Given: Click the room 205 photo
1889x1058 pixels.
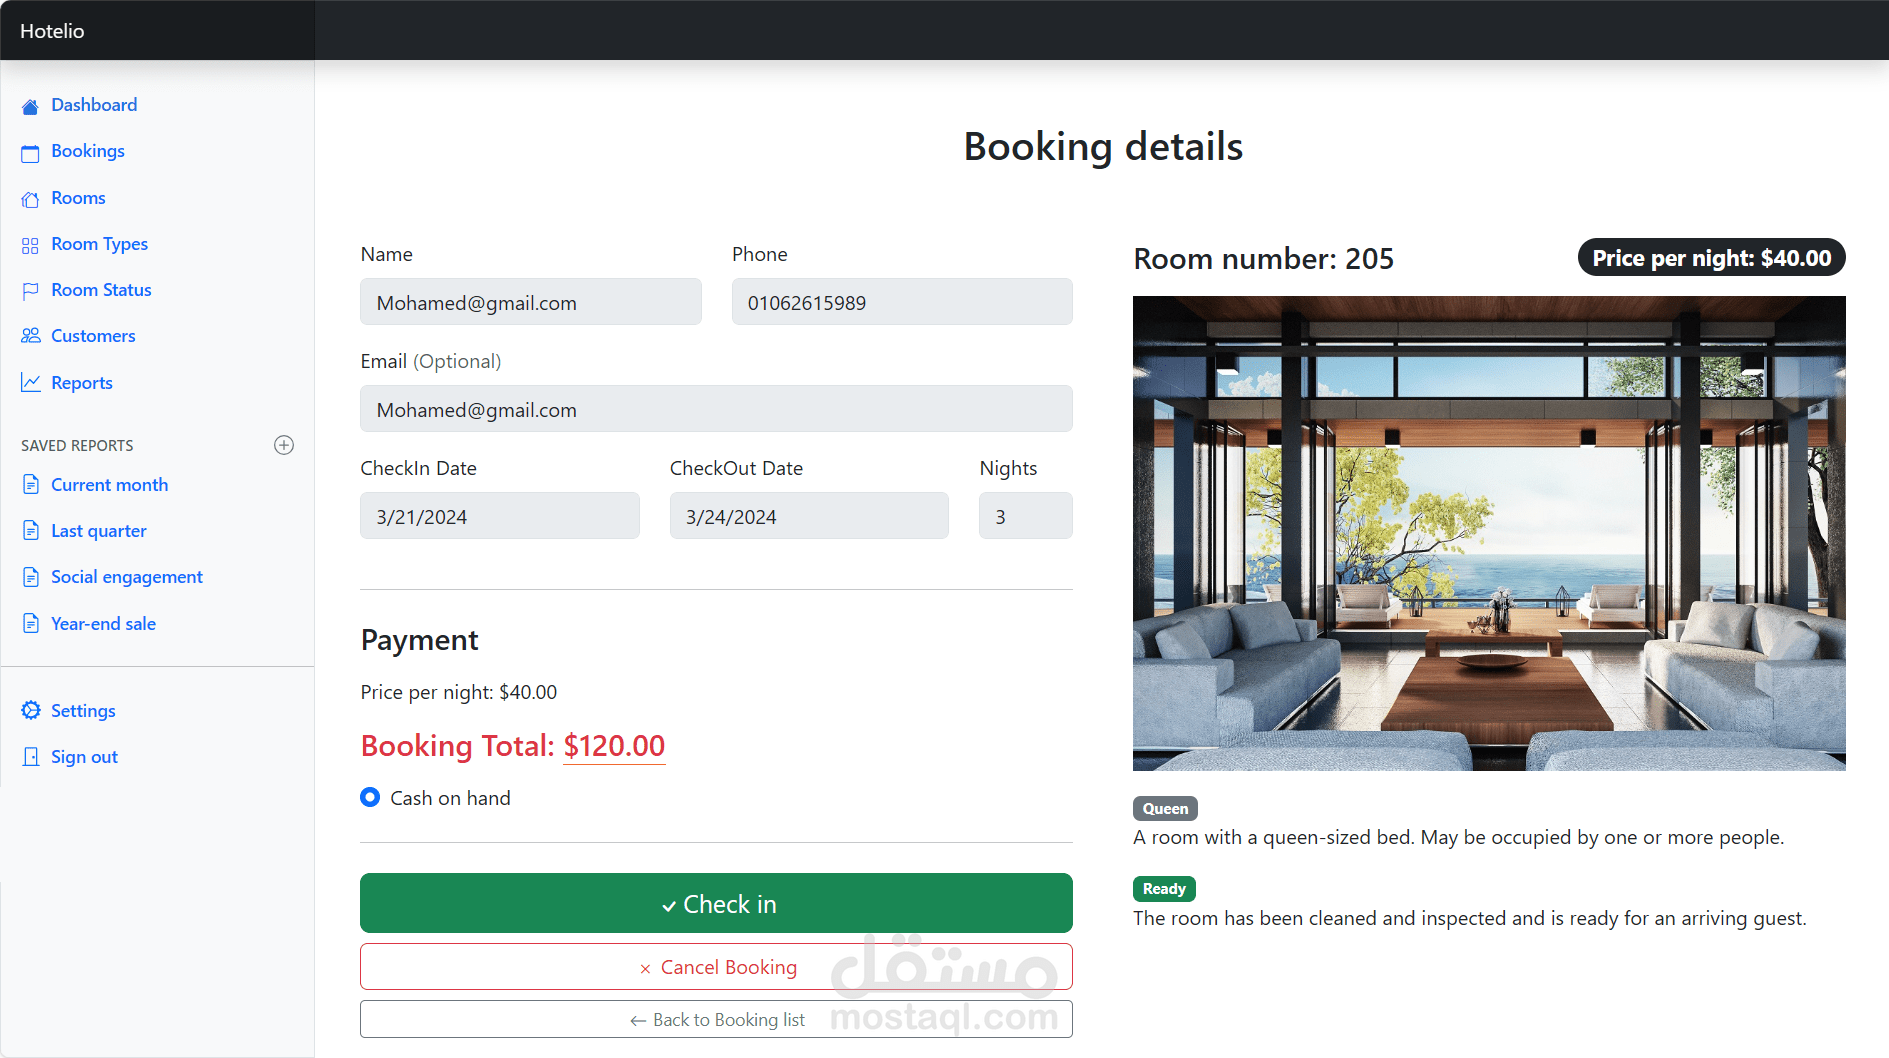Looking at the screenshot, I should (x=1489, y=533).
